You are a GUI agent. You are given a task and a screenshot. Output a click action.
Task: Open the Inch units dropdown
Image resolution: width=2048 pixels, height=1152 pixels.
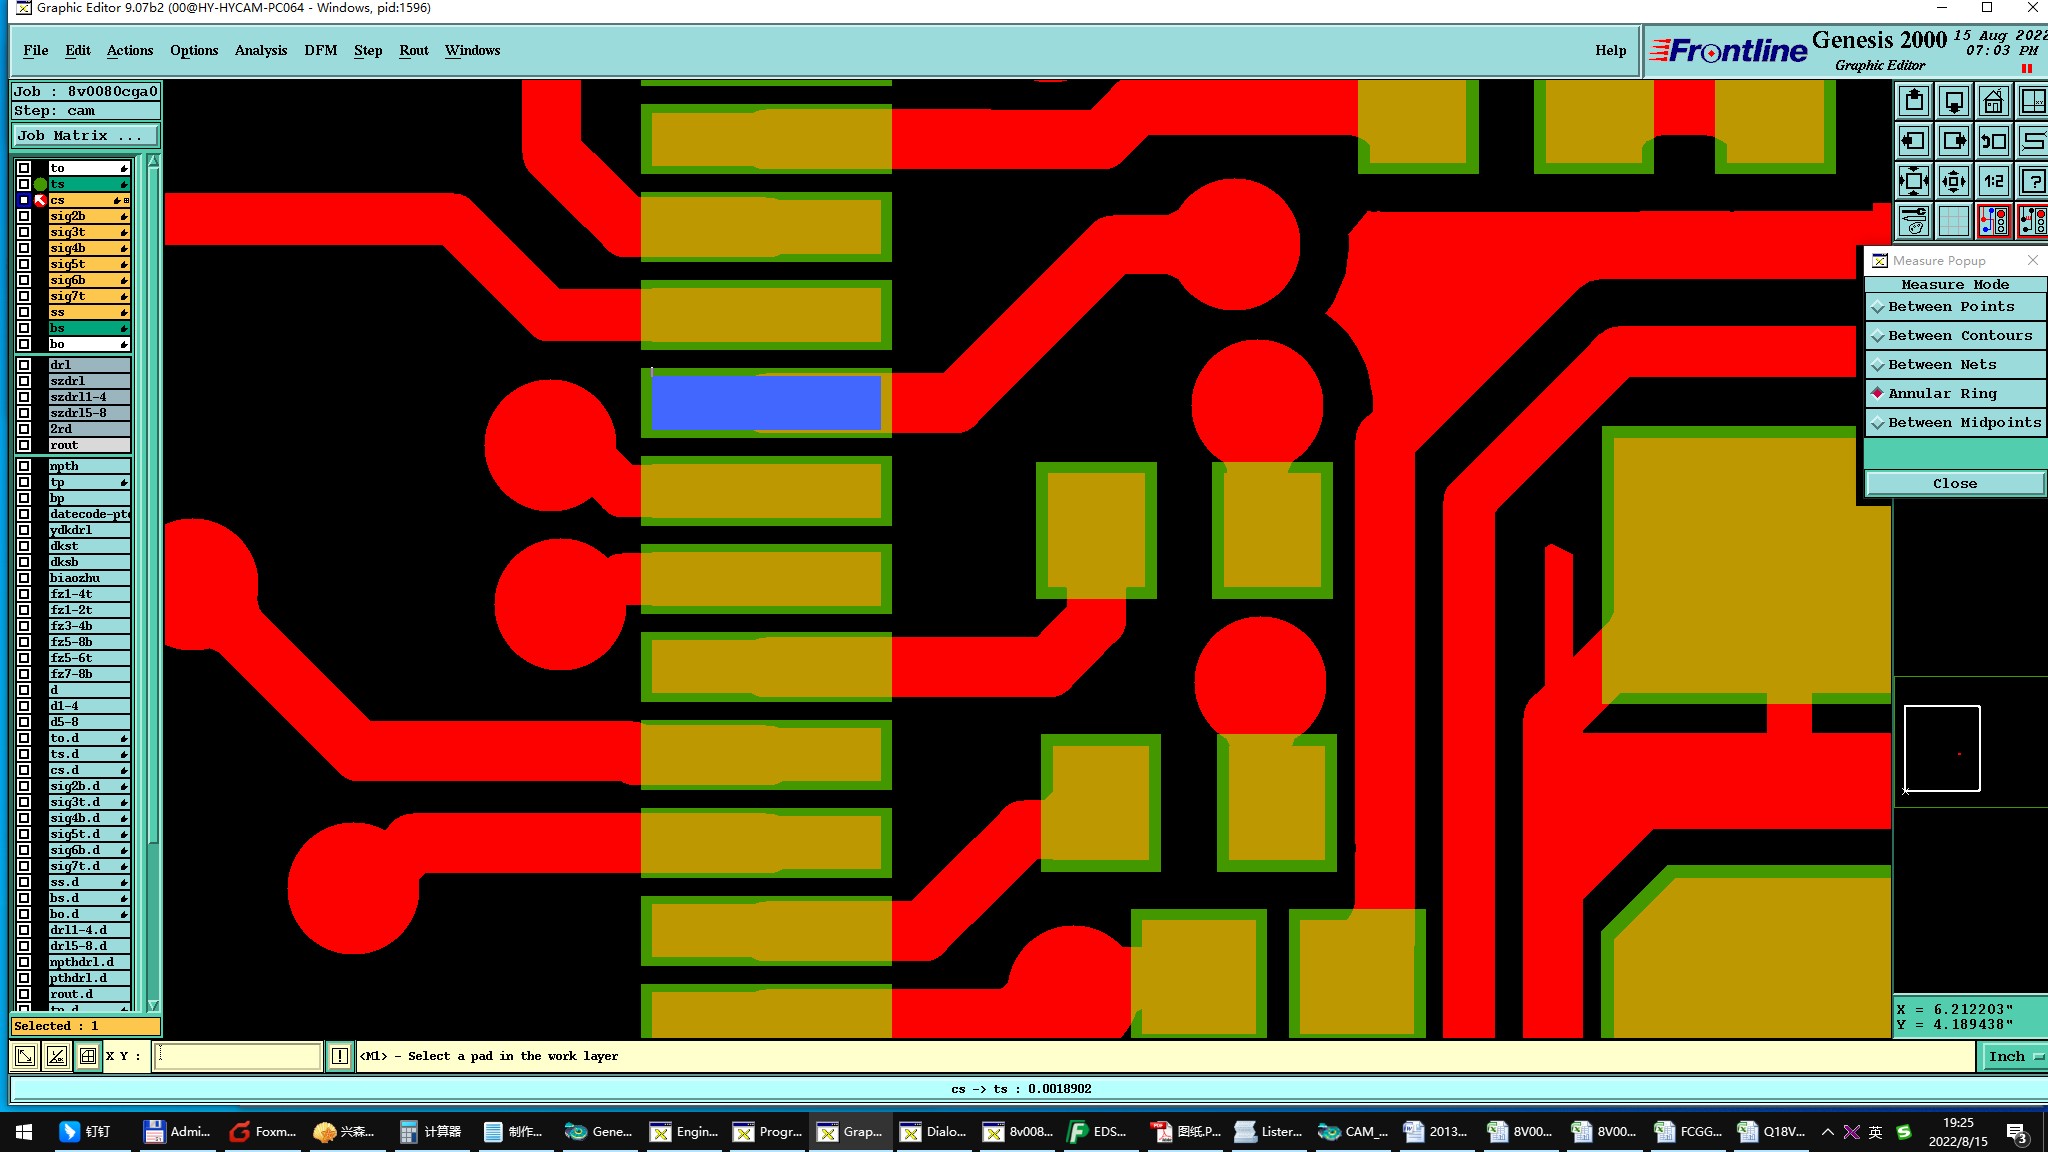pos(2014,1056)
